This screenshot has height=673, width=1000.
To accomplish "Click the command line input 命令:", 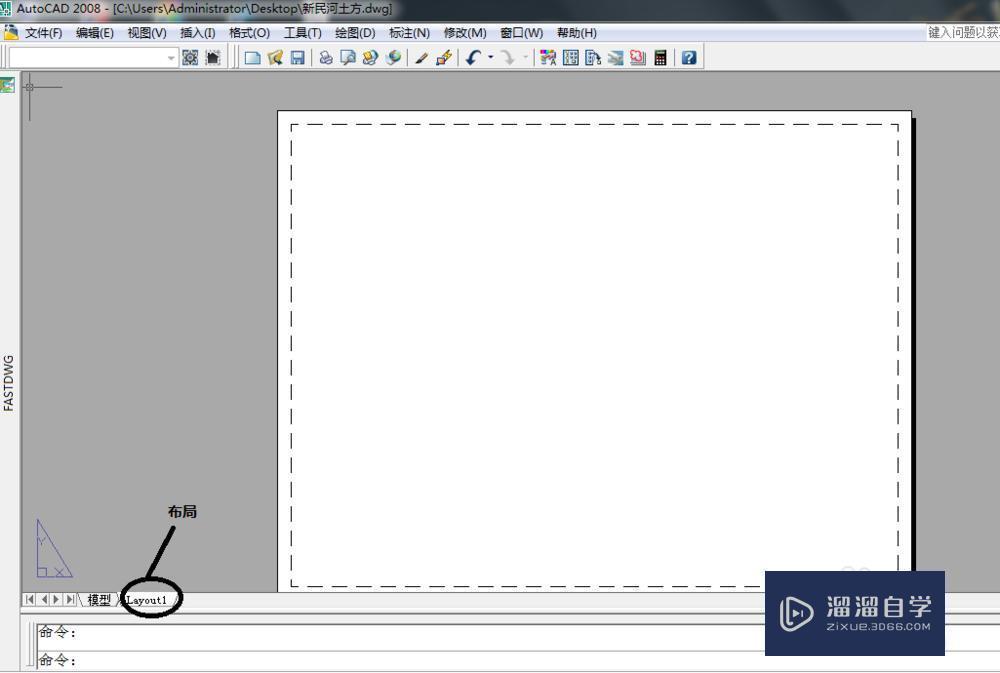I will (518, 660).
